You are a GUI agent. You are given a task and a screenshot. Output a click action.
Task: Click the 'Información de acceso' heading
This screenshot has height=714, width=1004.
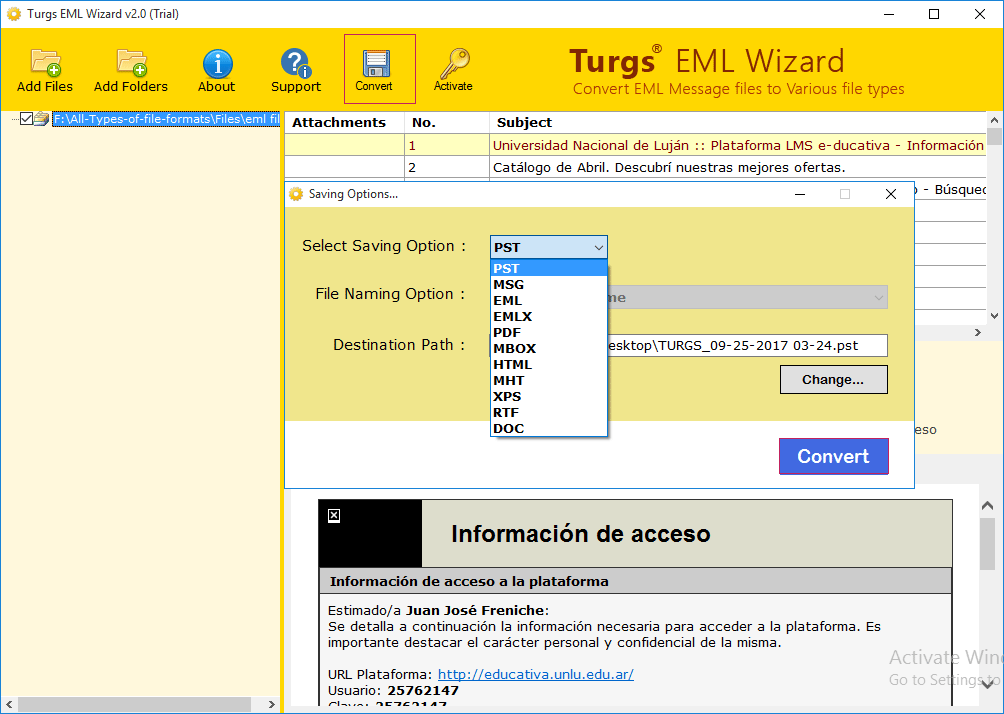581,533
